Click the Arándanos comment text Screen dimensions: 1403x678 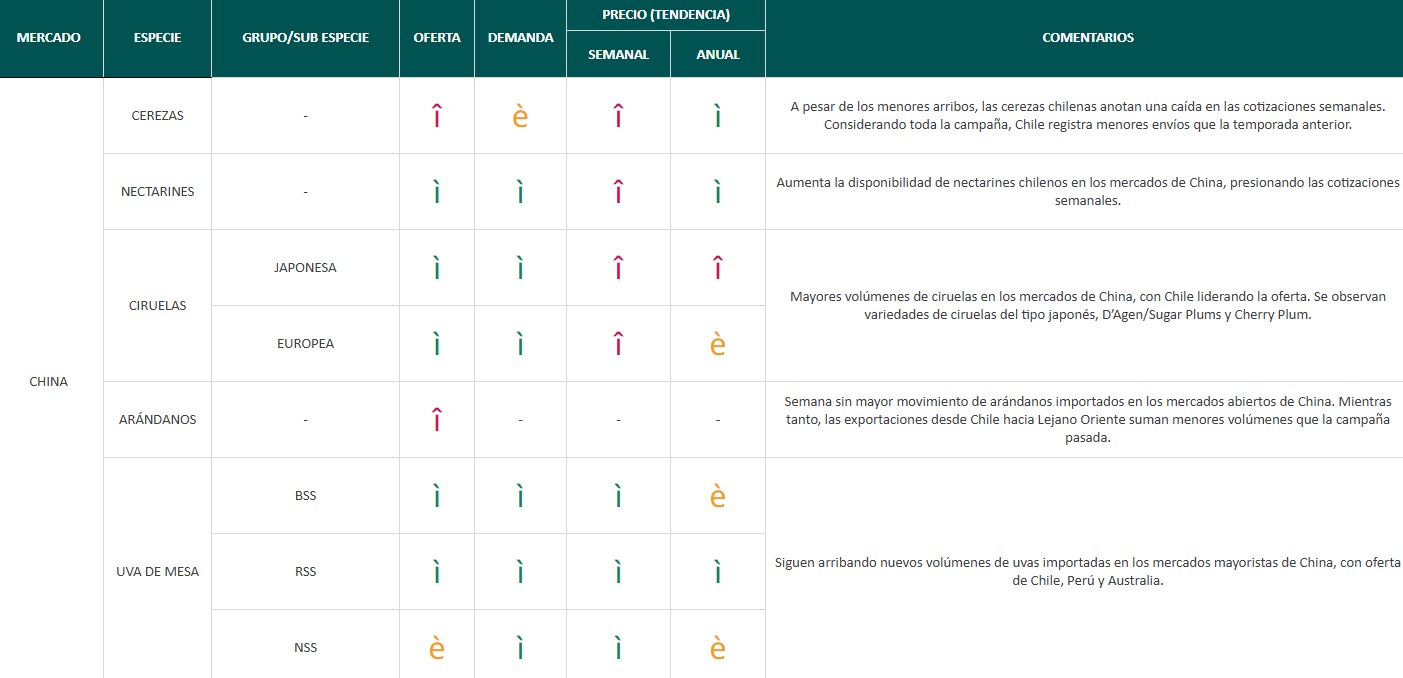(1088, 420)
